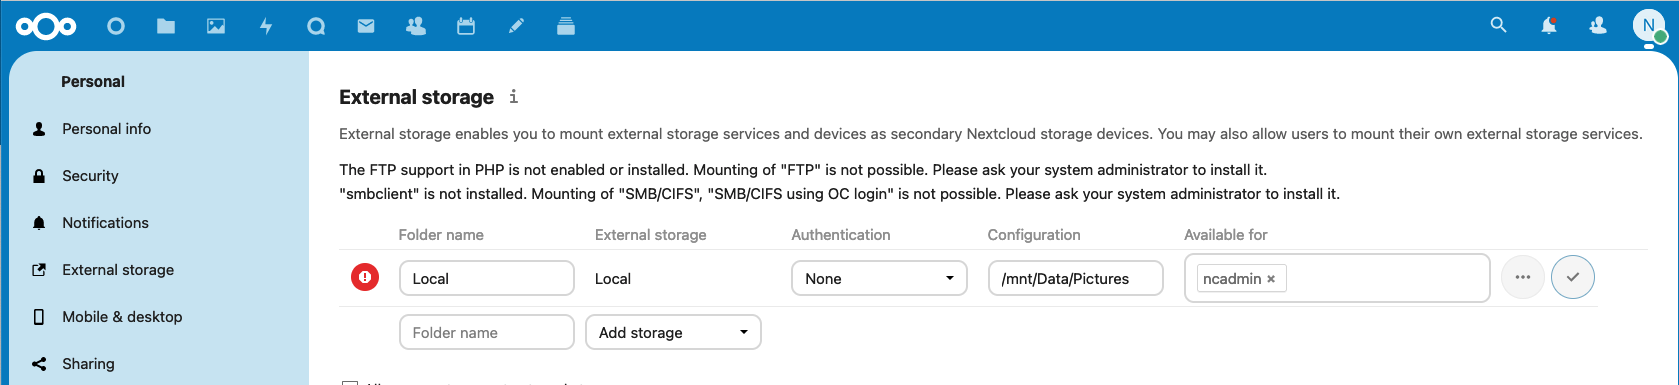Open the Mail envelope icon
Screen dimensions: 1679x385
366,26
